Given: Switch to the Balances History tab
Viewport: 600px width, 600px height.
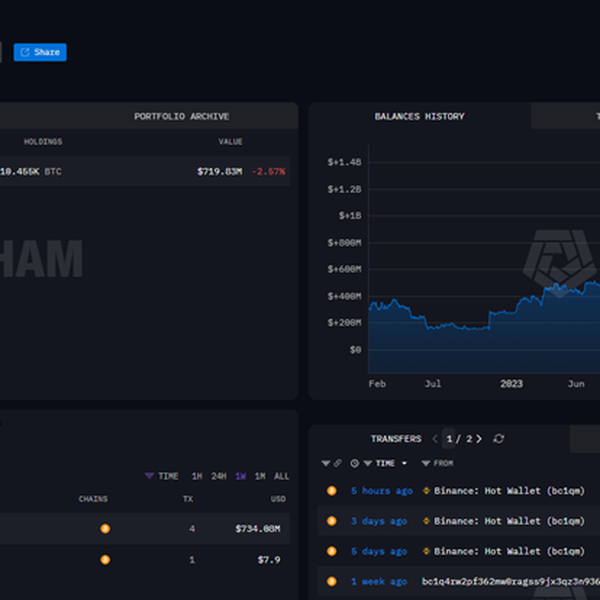Looking at the screenshot, I should [419, 116].
